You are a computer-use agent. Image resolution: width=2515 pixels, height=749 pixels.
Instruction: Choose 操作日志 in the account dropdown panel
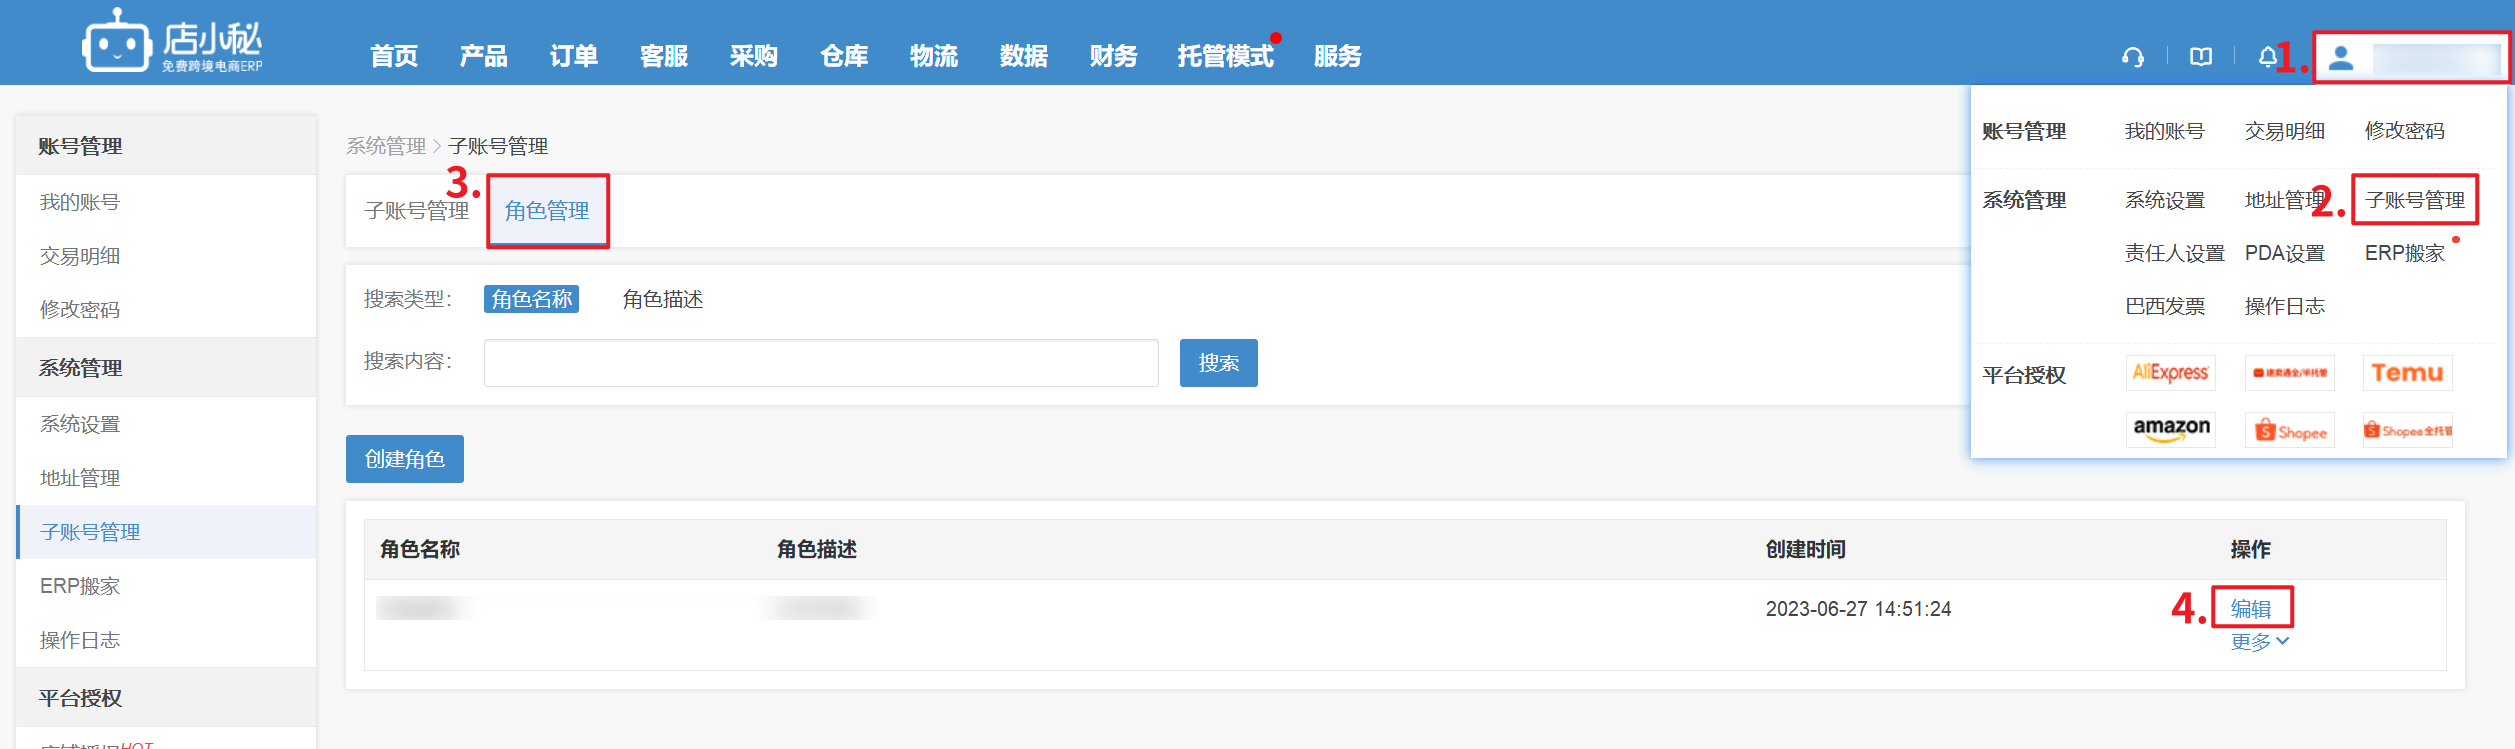tap(2285, 306)
